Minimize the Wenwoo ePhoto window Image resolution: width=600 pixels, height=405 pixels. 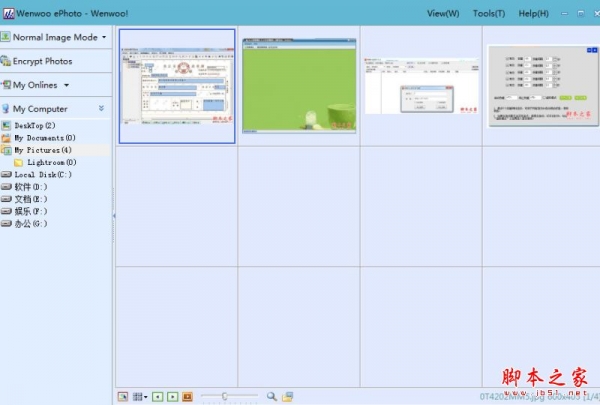(x=564, y=14)
